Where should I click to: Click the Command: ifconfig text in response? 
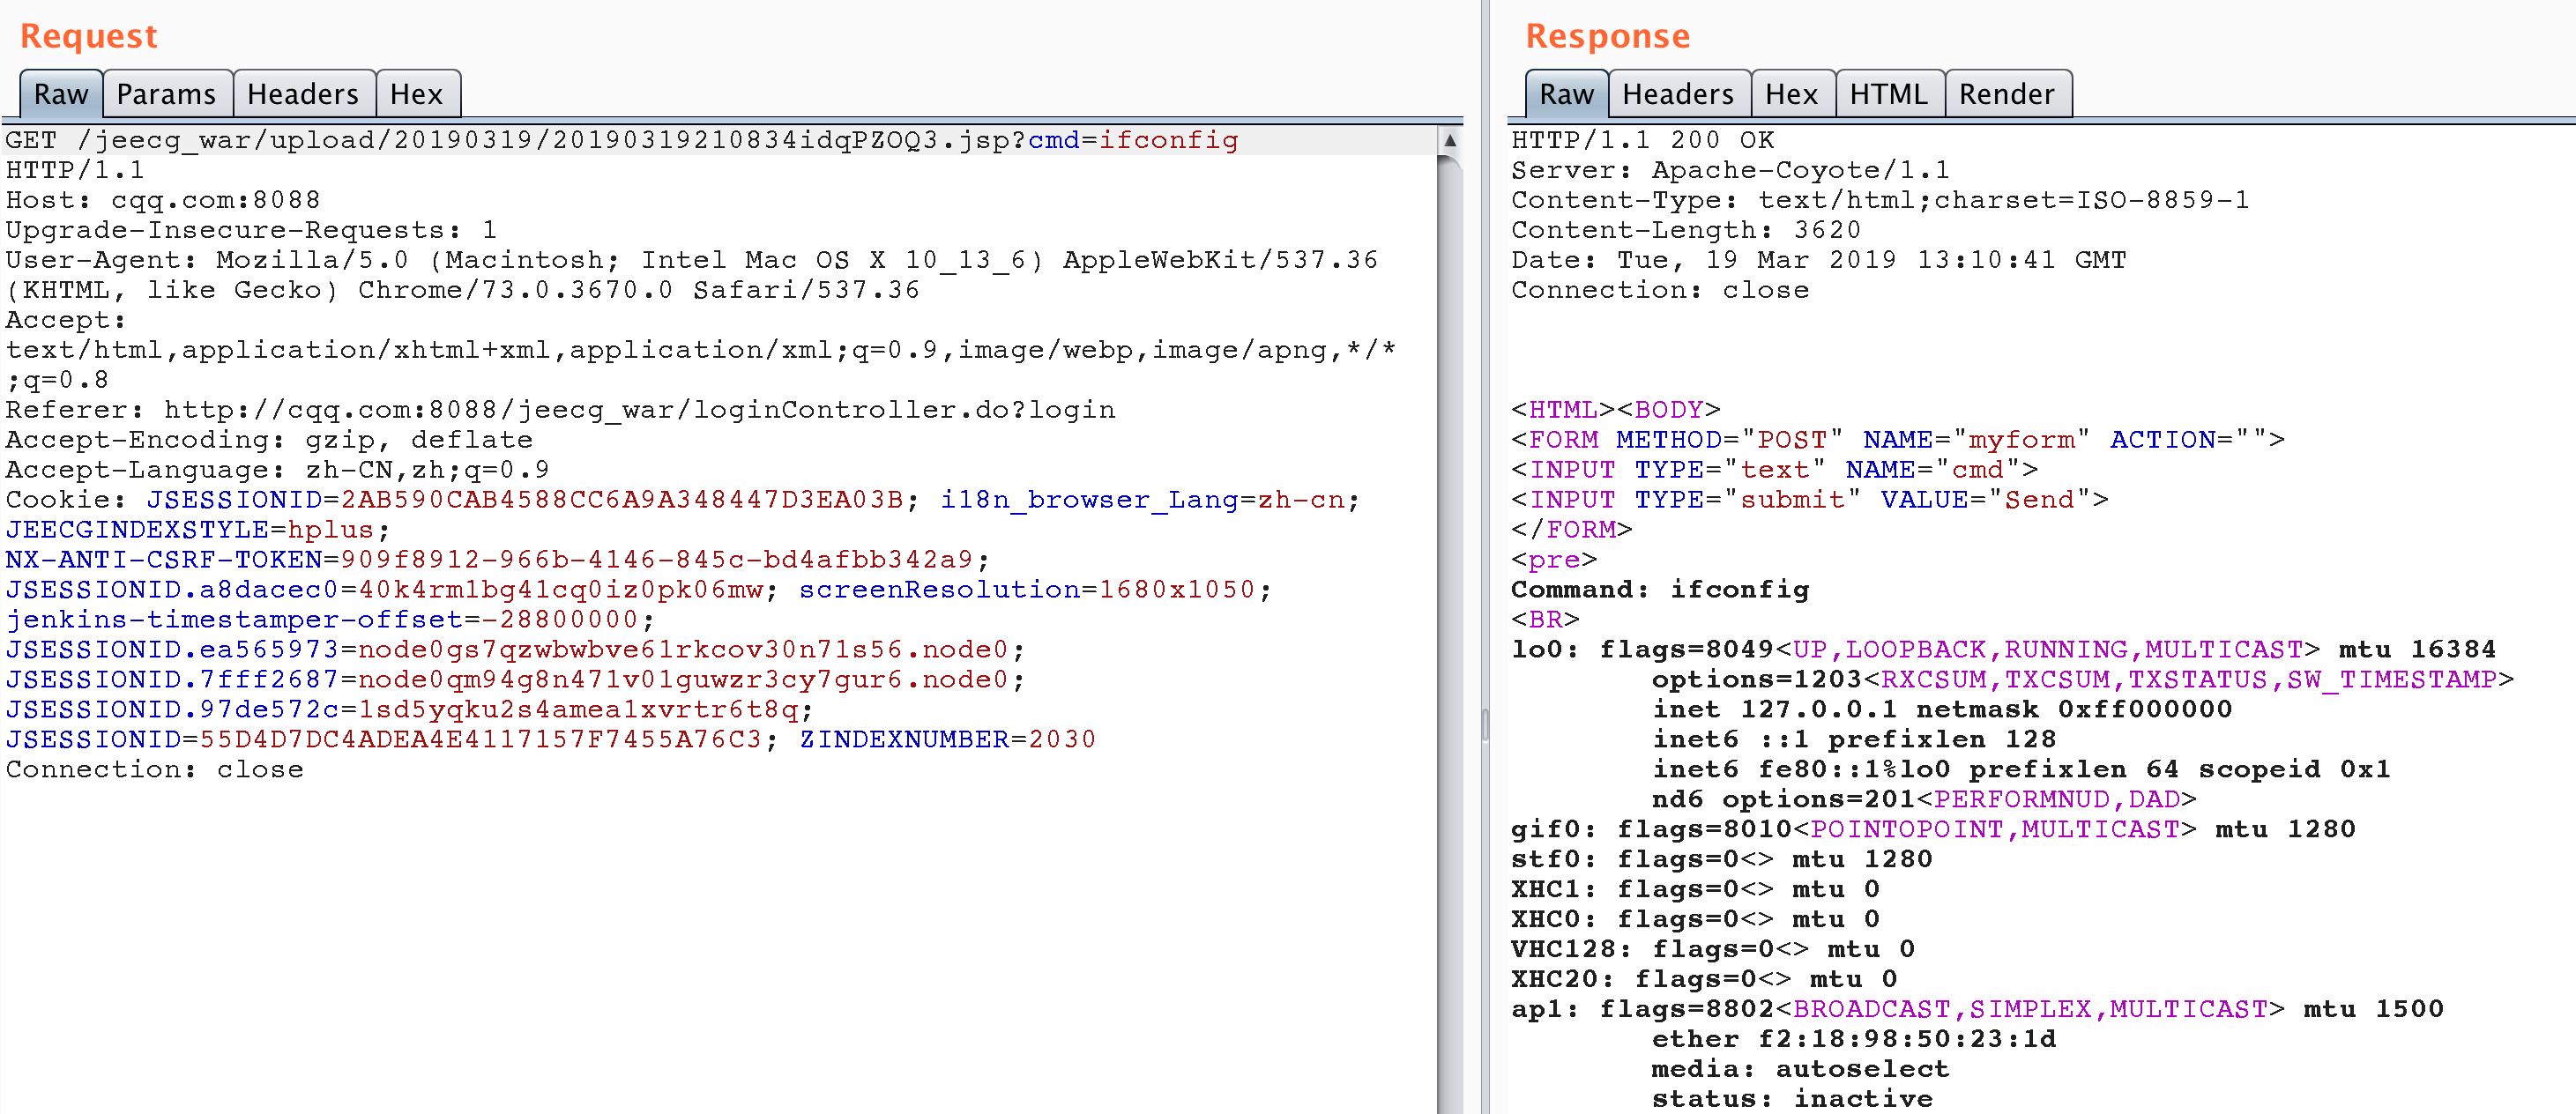pyautogui.click(x=1659, y=590)
